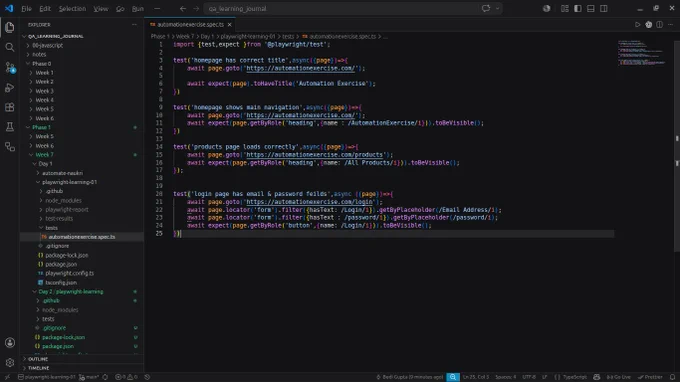Expand the notes folder
This screenshot has height=382, width=680.
82,54
